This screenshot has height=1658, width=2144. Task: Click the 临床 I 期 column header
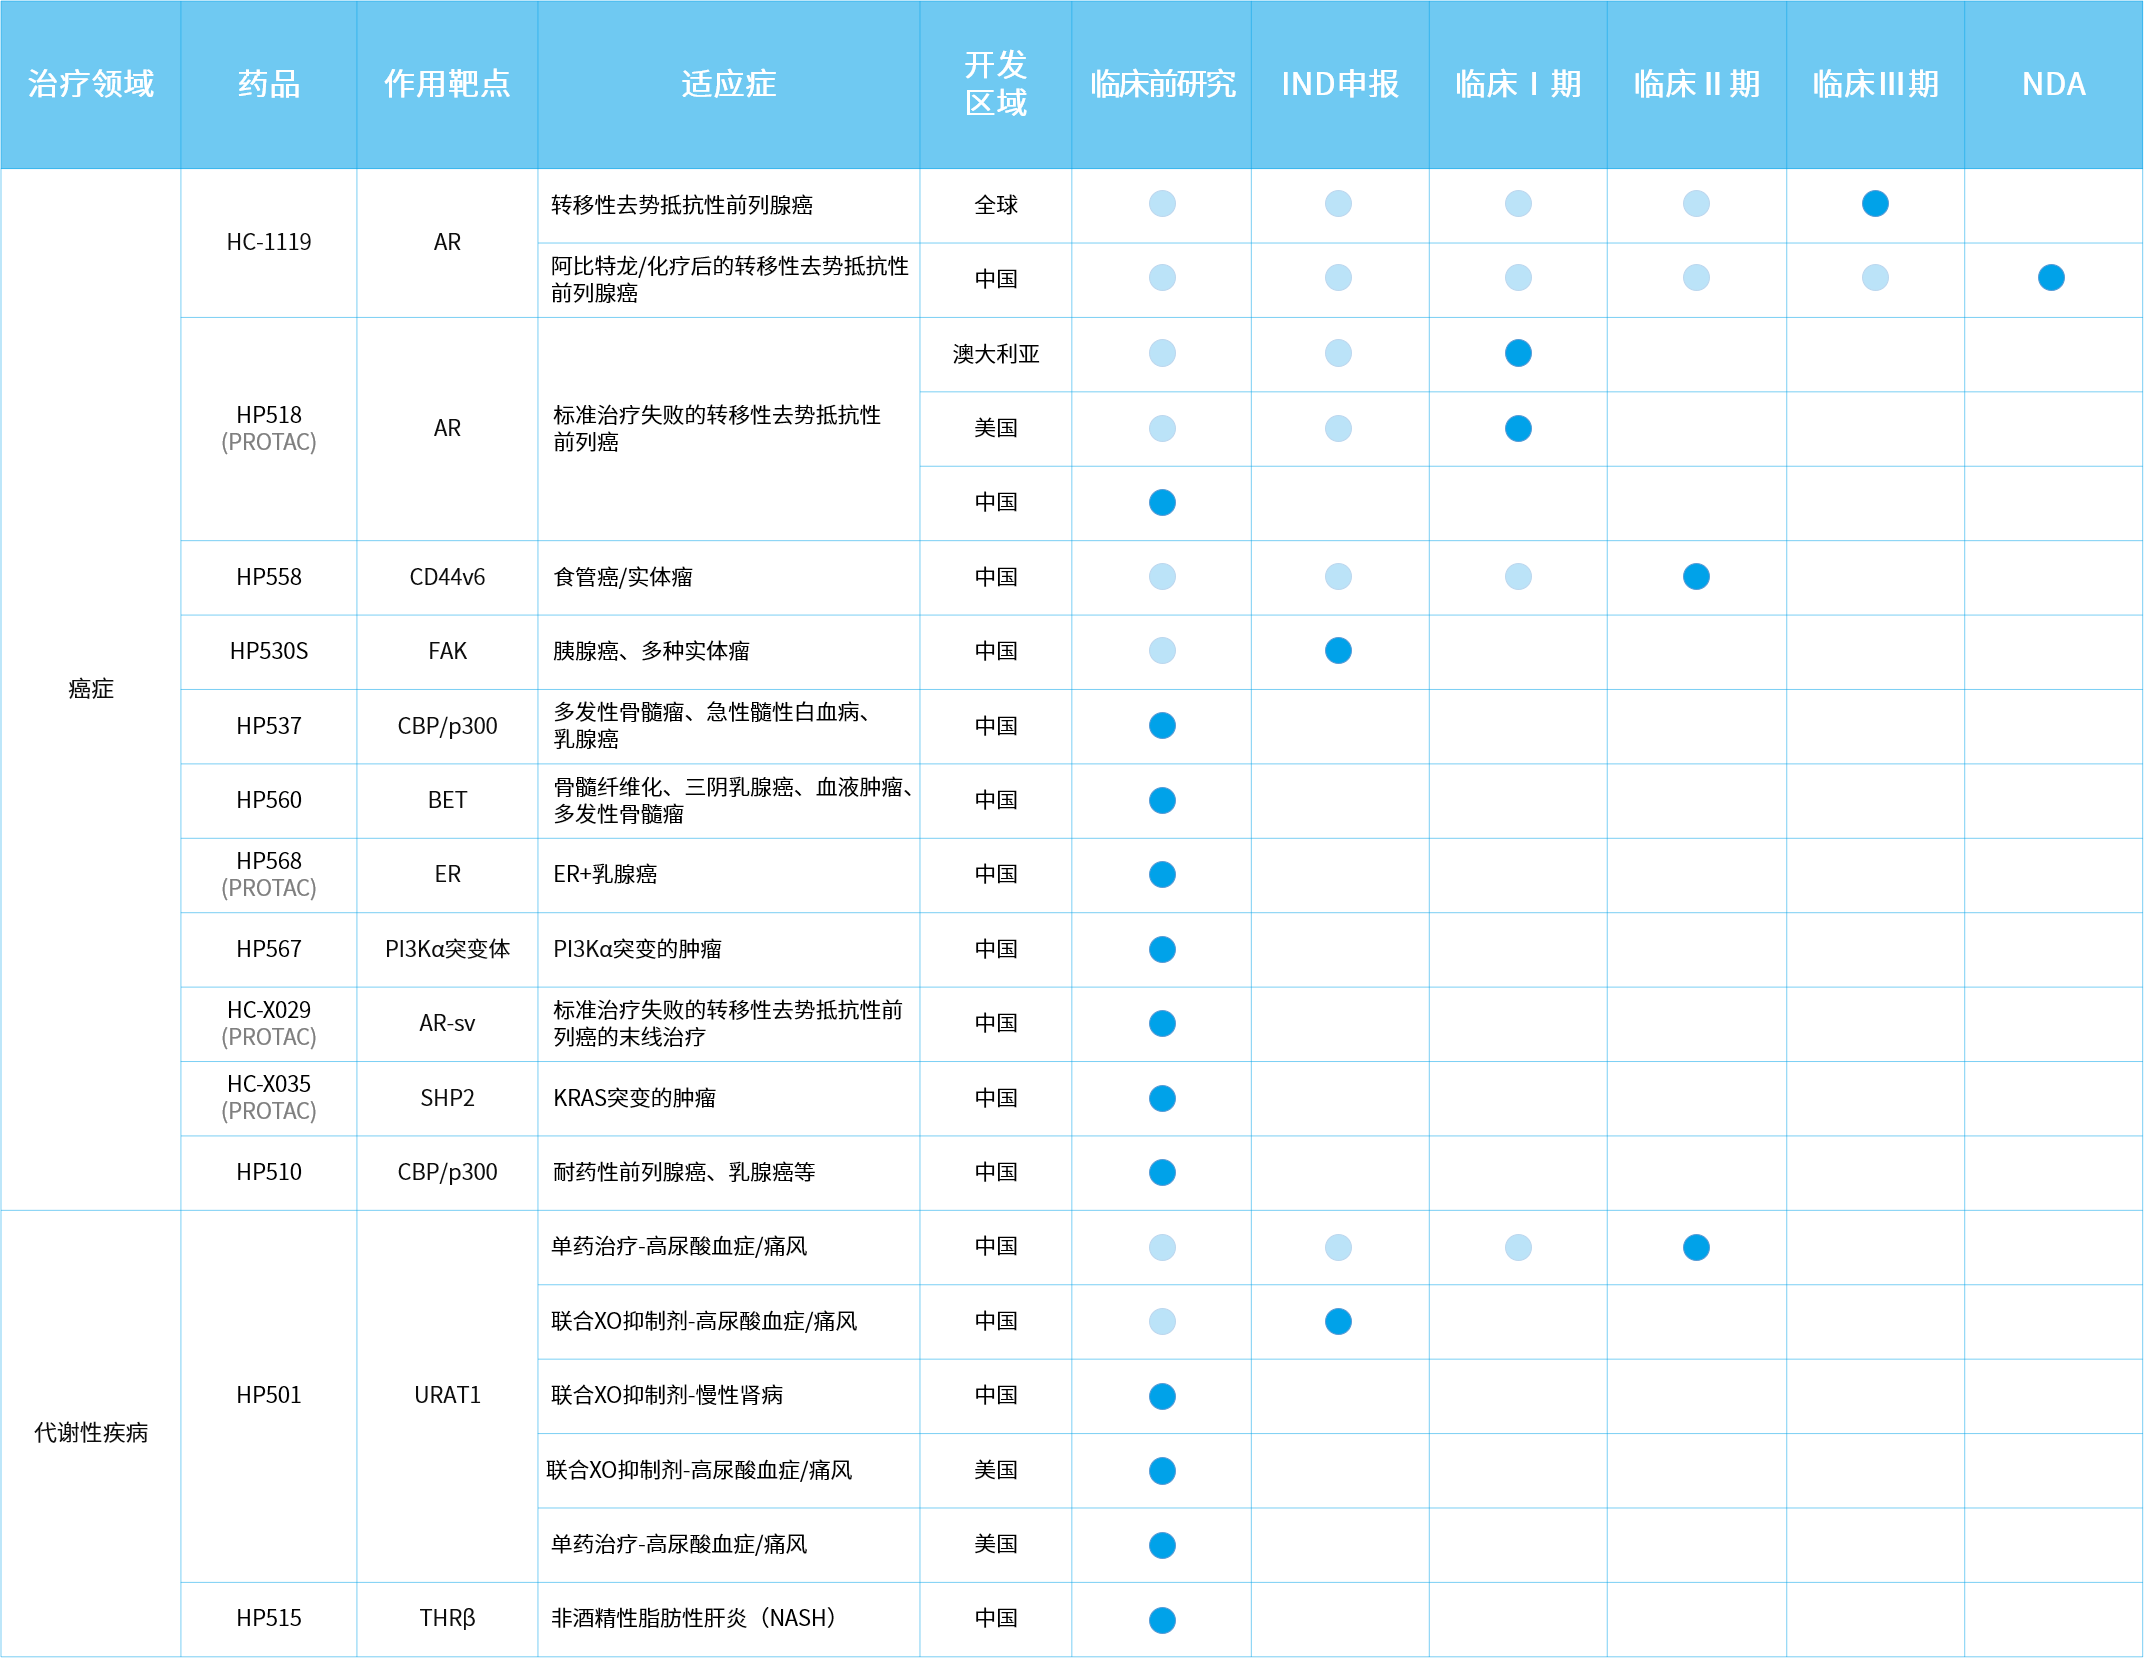point(1518,84)
